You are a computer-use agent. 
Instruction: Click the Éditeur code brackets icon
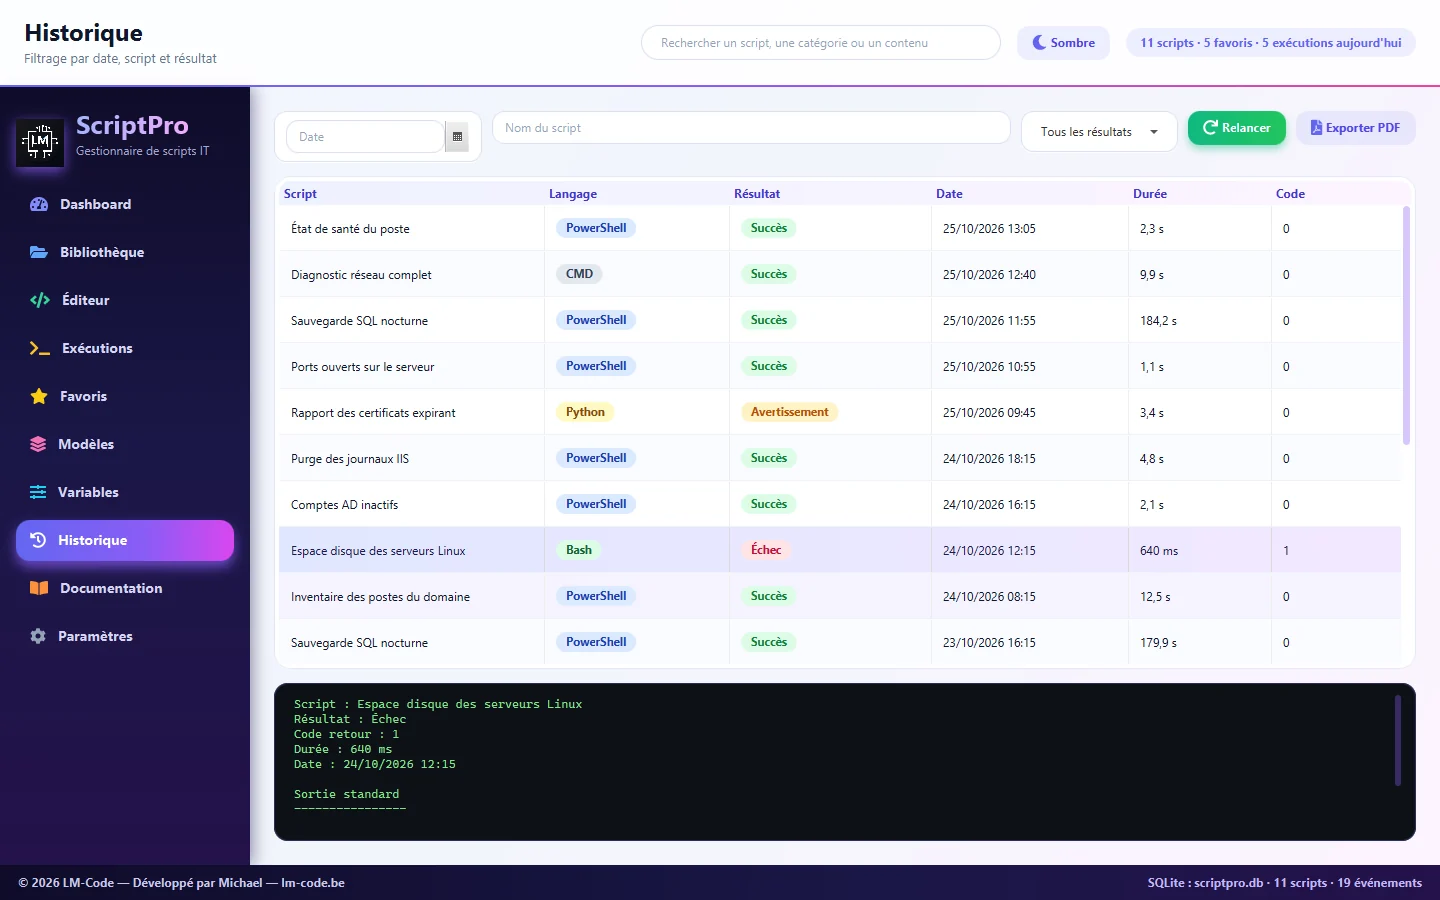click(40, 300)
